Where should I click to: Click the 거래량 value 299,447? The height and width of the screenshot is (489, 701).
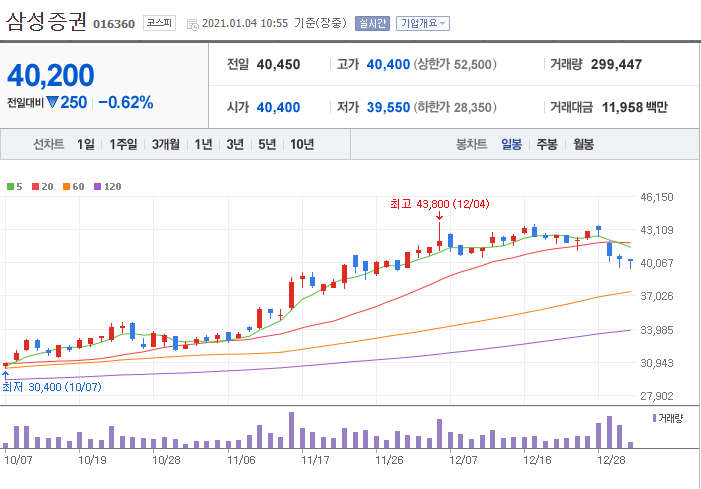pos(616,64)
